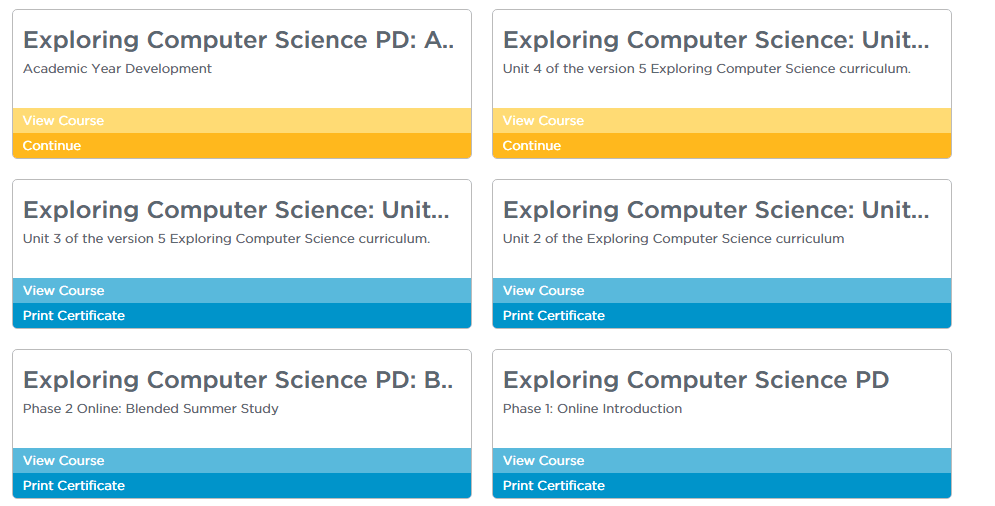Continue the Academic Year Development course
Screen dimensions: 995x506
52,146
